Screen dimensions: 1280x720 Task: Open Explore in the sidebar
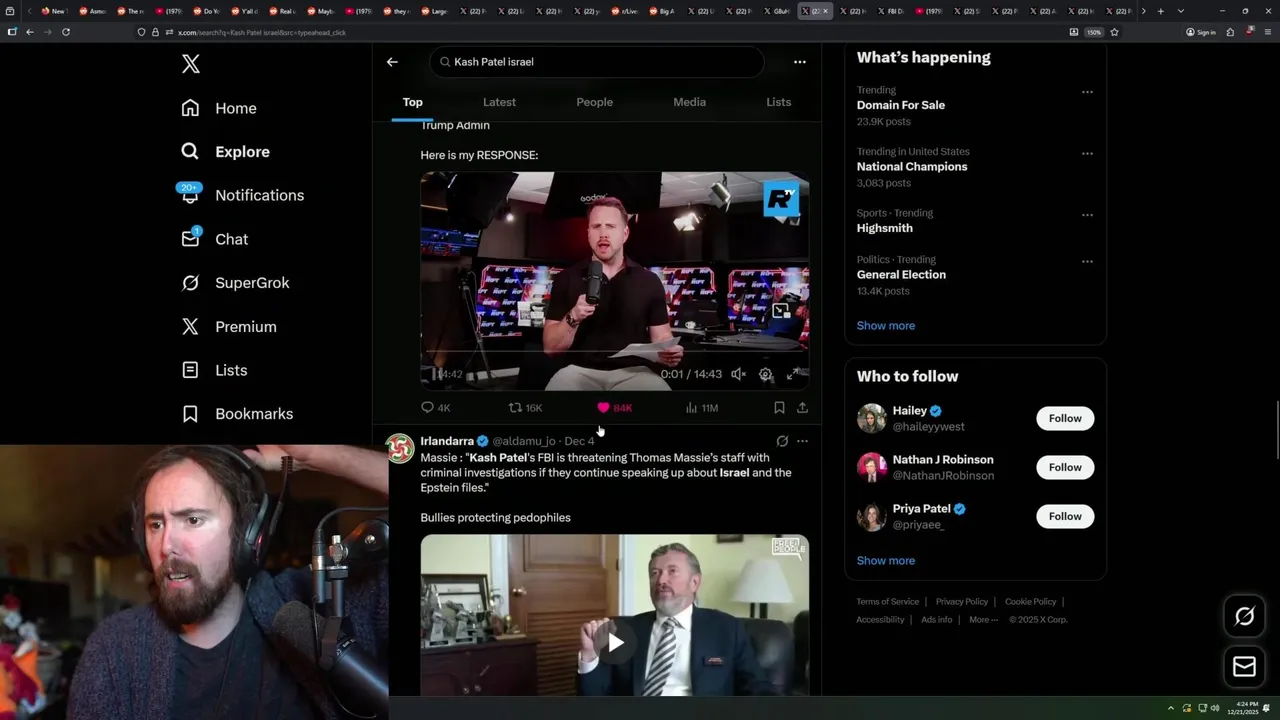225,152
